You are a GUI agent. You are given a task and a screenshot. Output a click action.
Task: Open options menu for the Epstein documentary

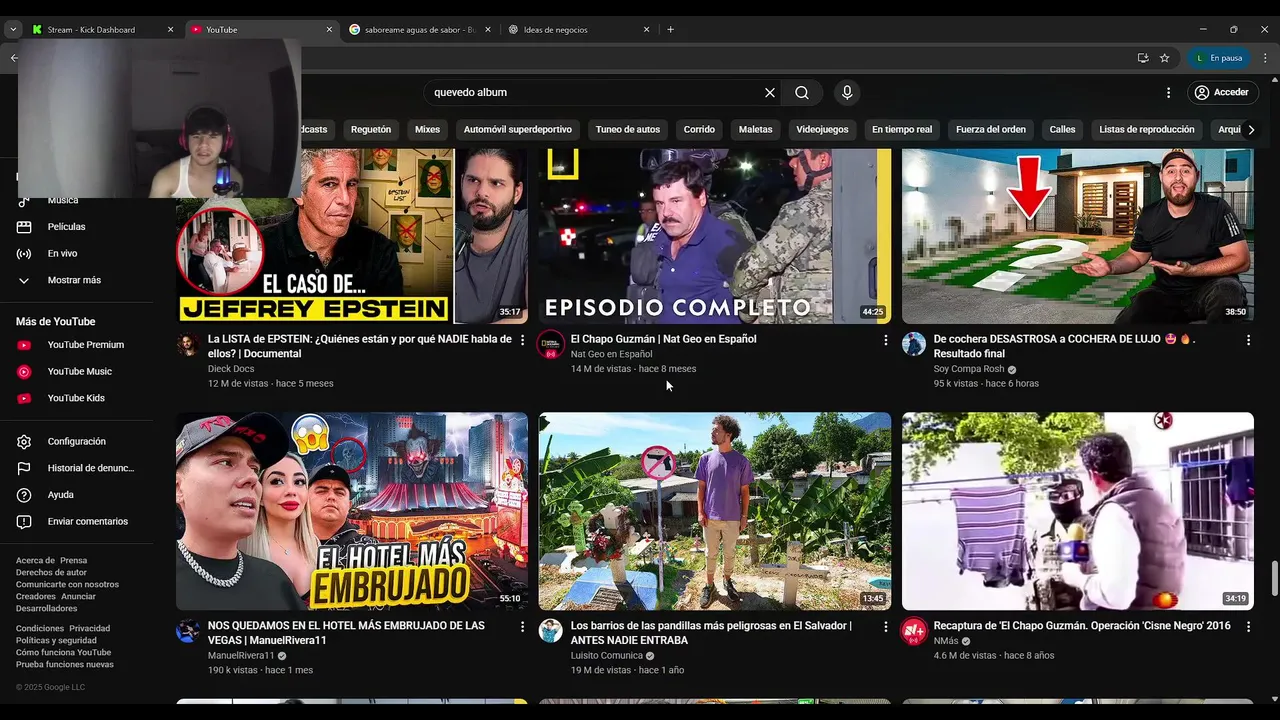(x=522, y=340)
